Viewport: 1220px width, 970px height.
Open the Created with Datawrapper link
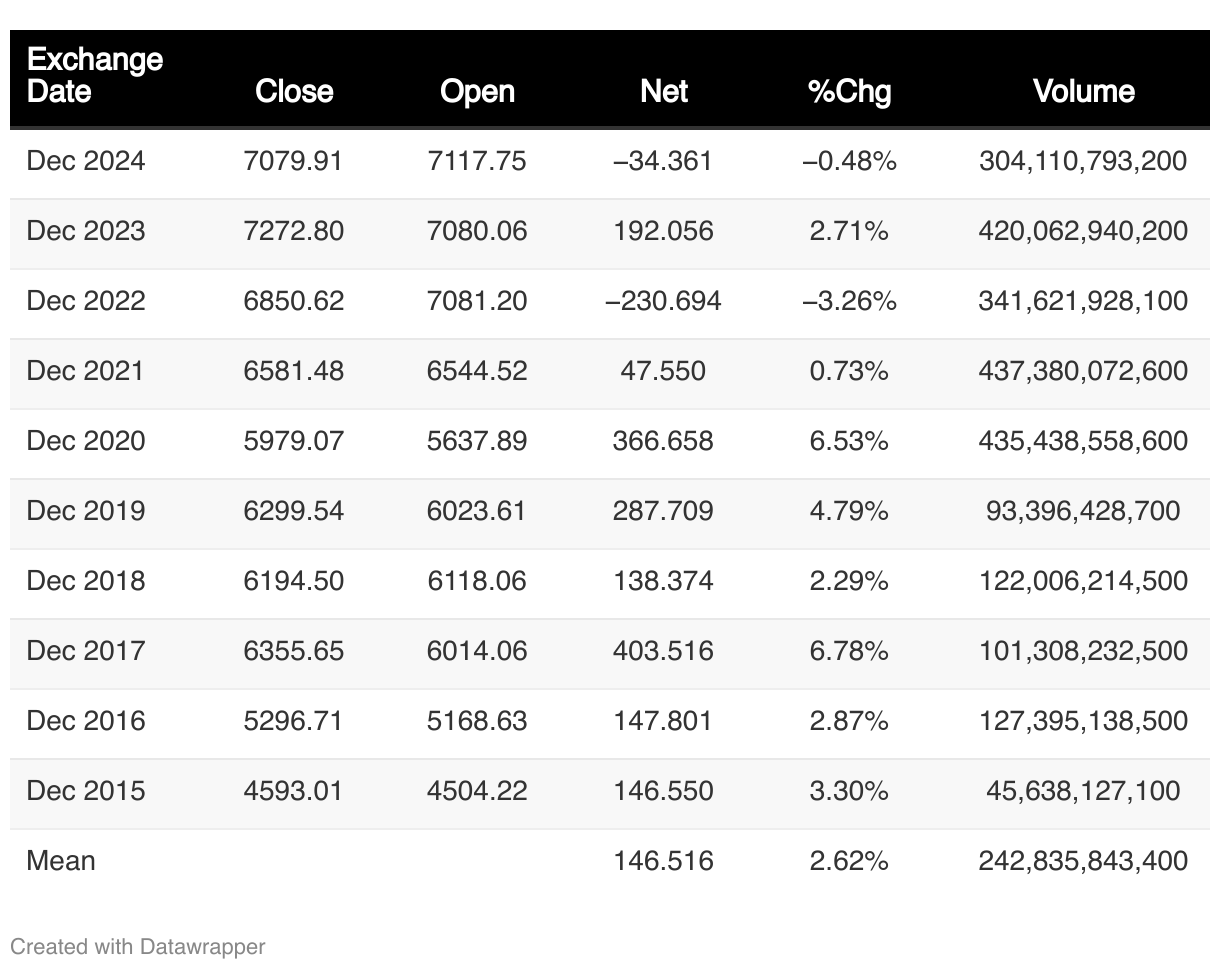pos(138,946)
